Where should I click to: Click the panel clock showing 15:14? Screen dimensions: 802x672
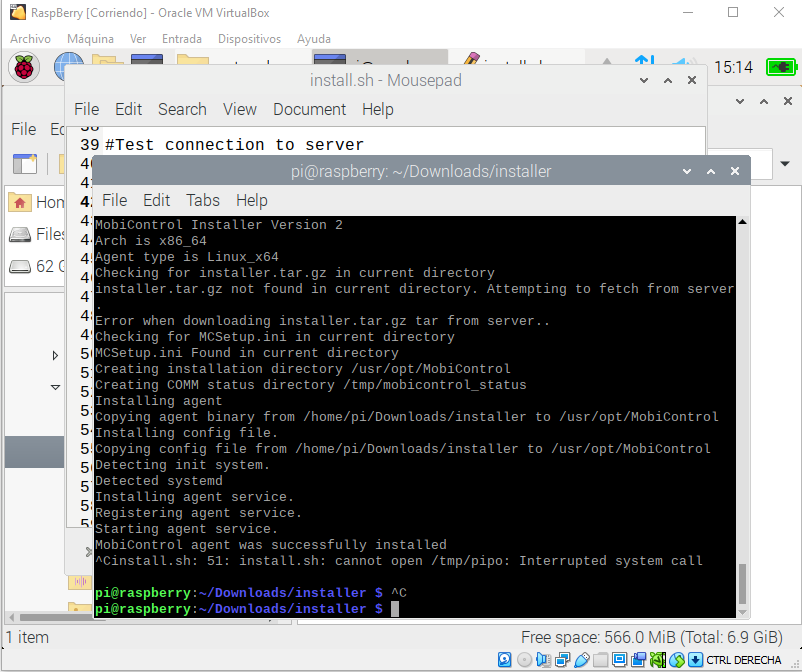coord(733,67)
